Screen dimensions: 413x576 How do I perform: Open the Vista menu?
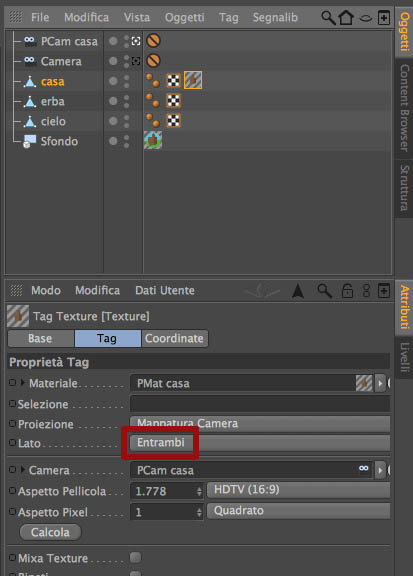[137, 17]
